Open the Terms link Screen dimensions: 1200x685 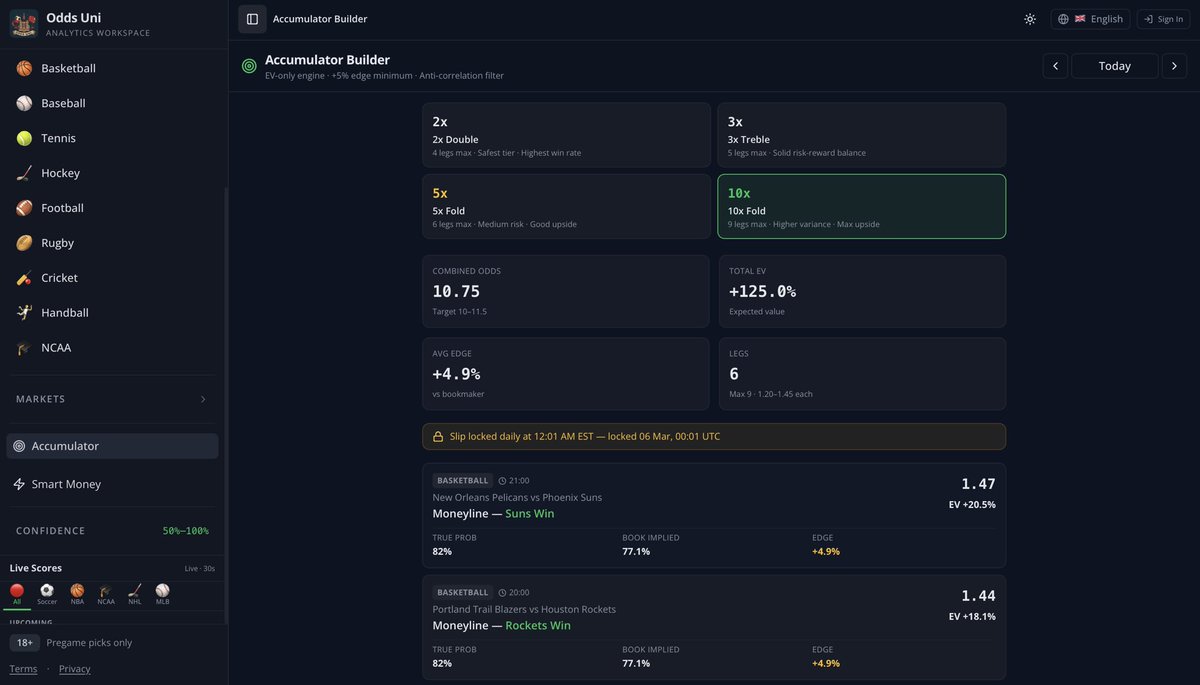click(x=23, y=669)
